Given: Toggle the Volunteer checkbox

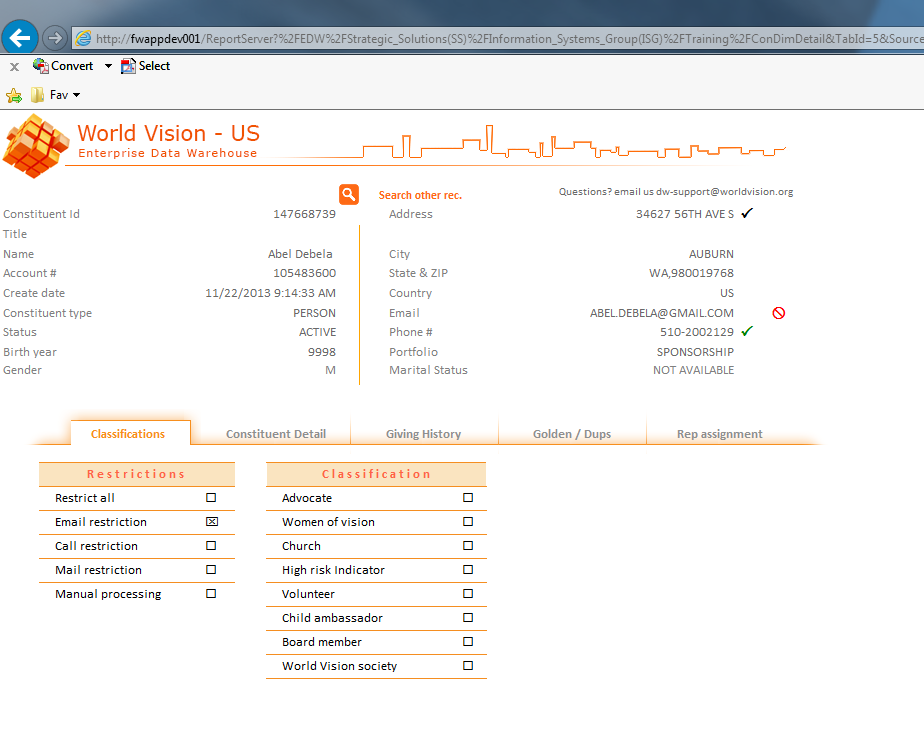Looking at the screenshot, I should [x=468, y=593].
